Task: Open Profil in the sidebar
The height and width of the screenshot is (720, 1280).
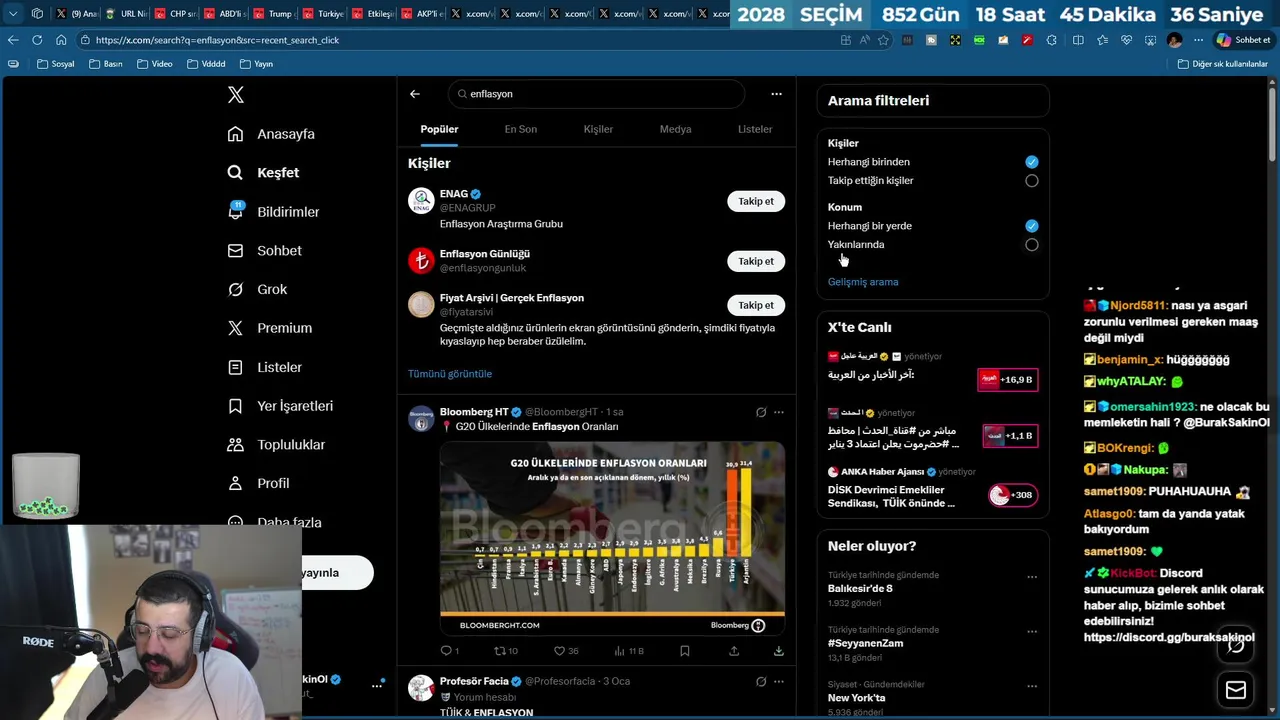Action: pos(258,483)
